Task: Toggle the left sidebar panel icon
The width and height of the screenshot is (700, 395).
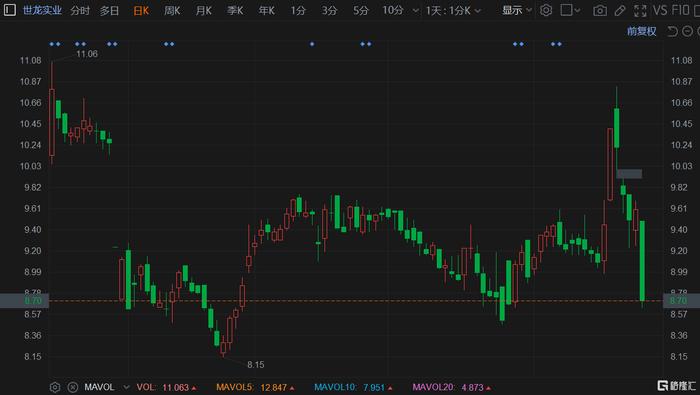Action: pyautogui.click(x=9, y=10)
